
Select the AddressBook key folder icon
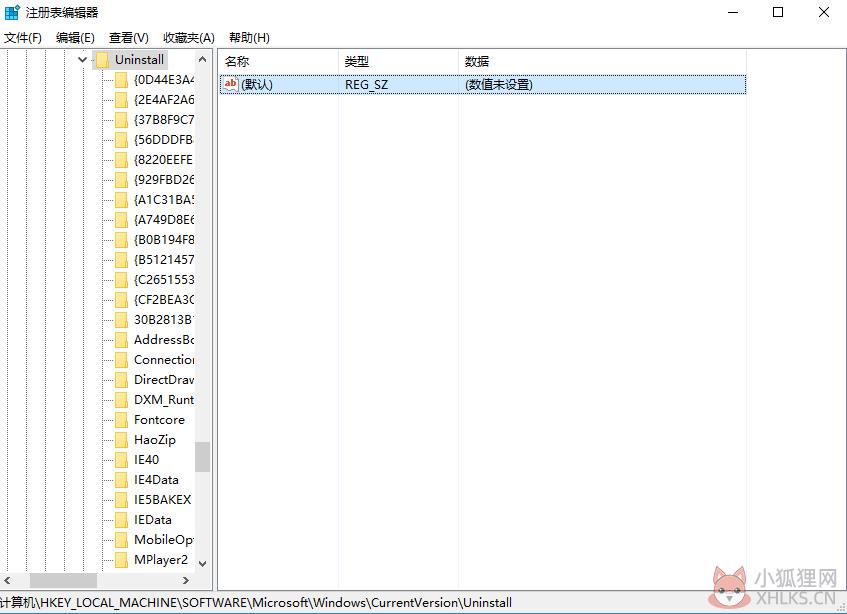pyautogui.click(x=122, y=340)
